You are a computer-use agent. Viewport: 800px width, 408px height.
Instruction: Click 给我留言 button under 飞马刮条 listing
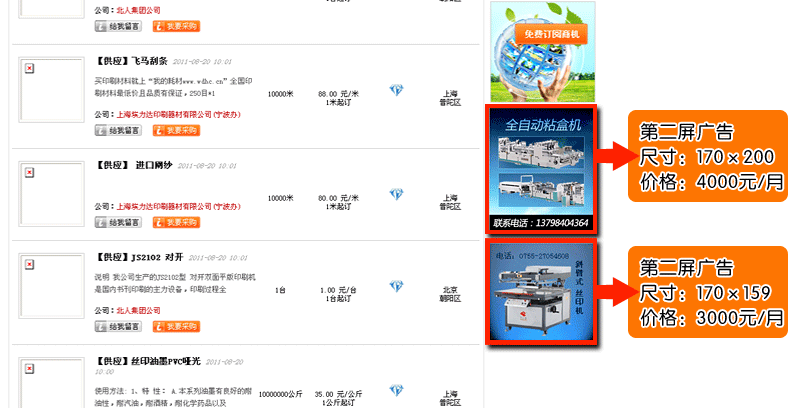(x=118, y=131)
